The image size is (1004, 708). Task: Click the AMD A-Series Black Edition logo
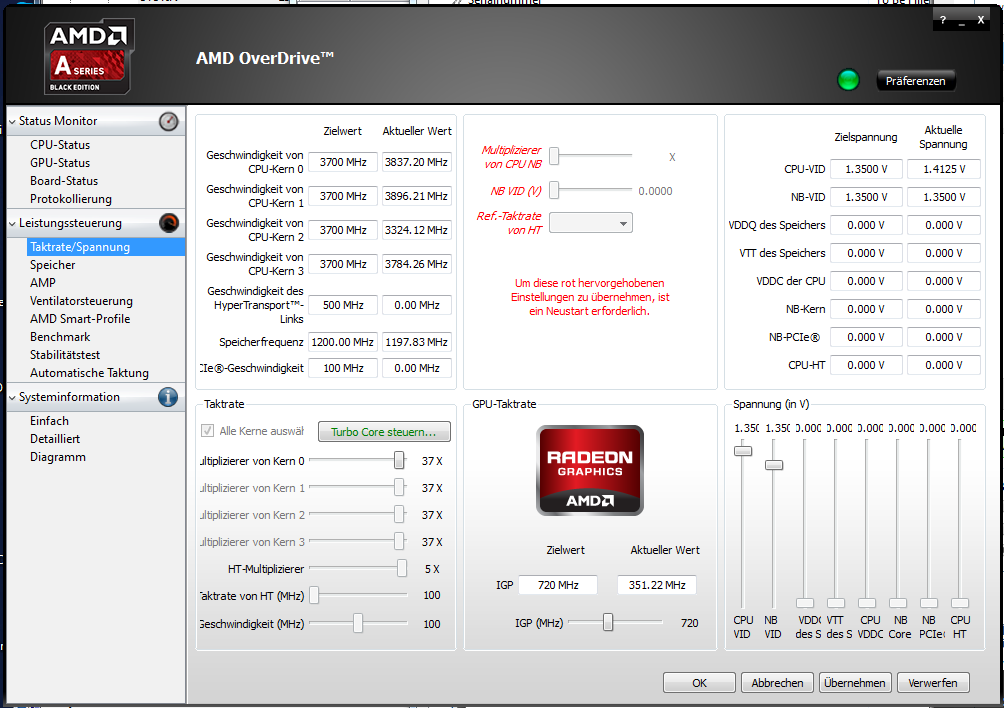coord(88,57)
